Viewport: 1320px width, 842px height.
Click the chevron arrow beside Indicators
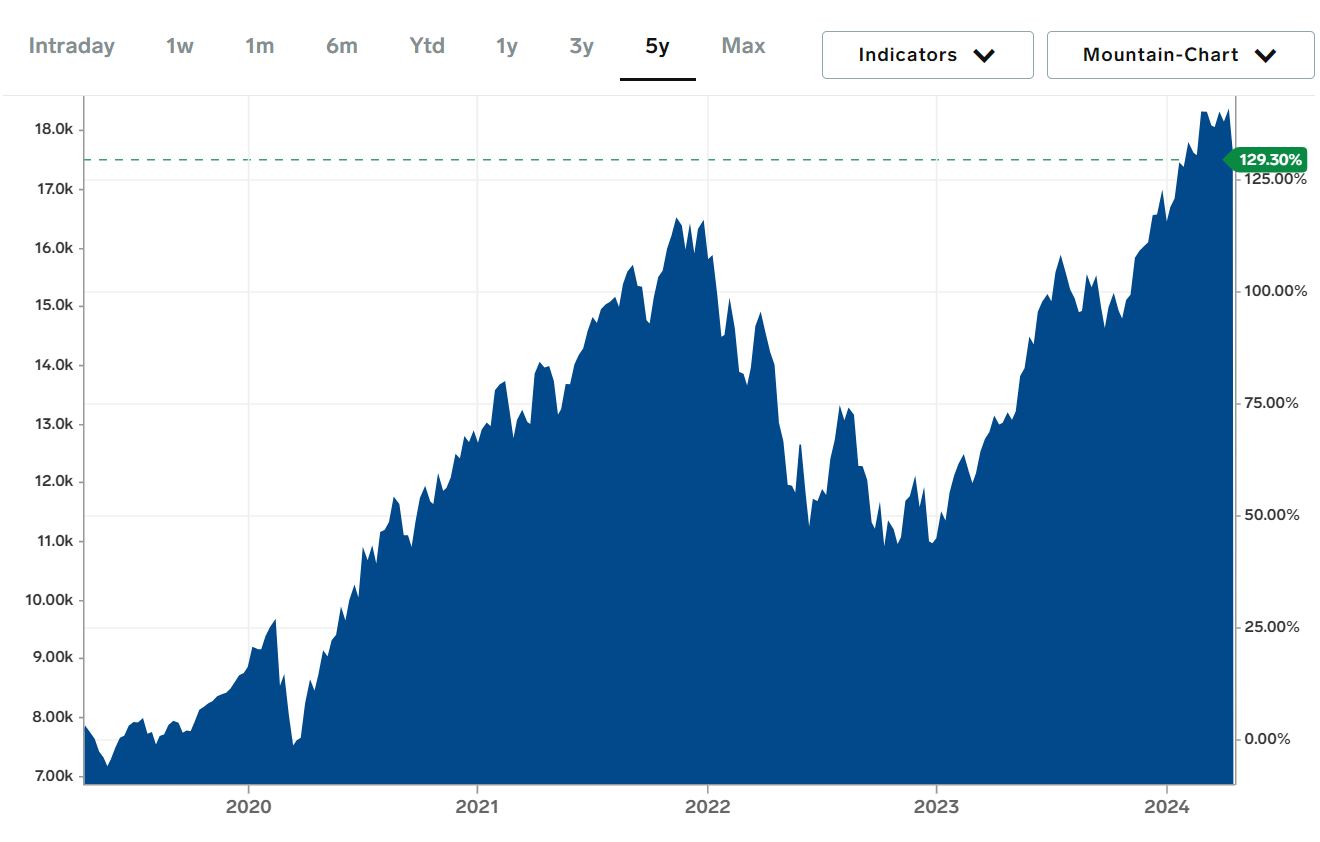click(x=984, y=56)
